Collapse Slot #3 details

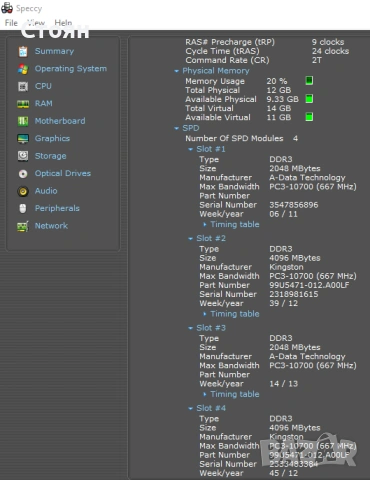tap(190, 328)
